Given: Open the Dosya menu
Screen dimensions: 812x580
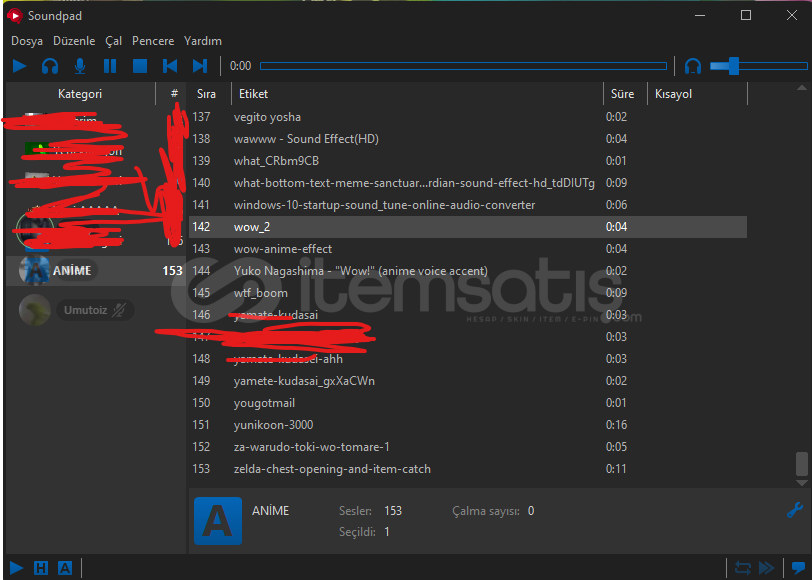Looking at the screenshot, I should point(27,41).
